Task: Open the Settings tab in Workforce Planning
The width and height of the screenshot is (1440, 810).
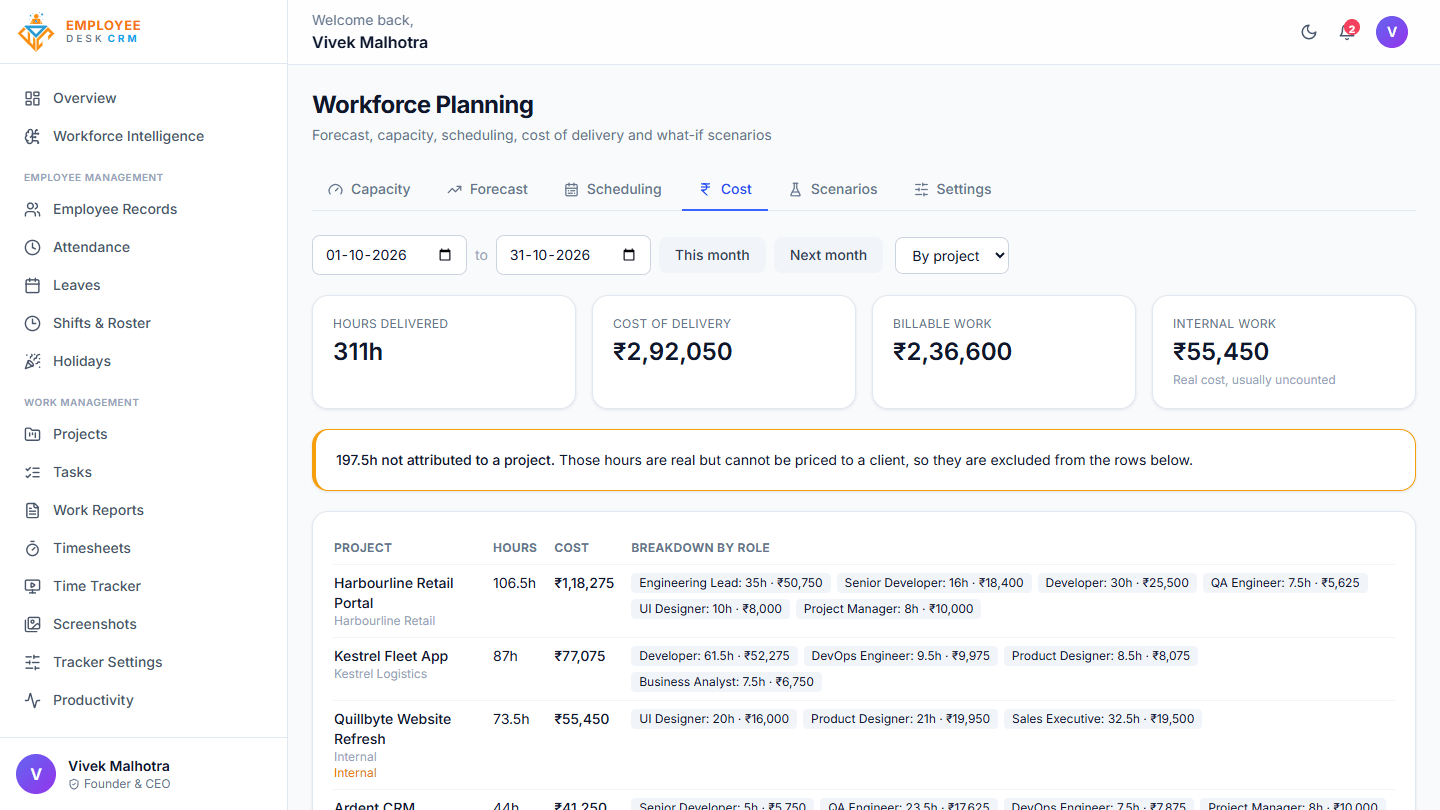Action: (x=952, y=189)
